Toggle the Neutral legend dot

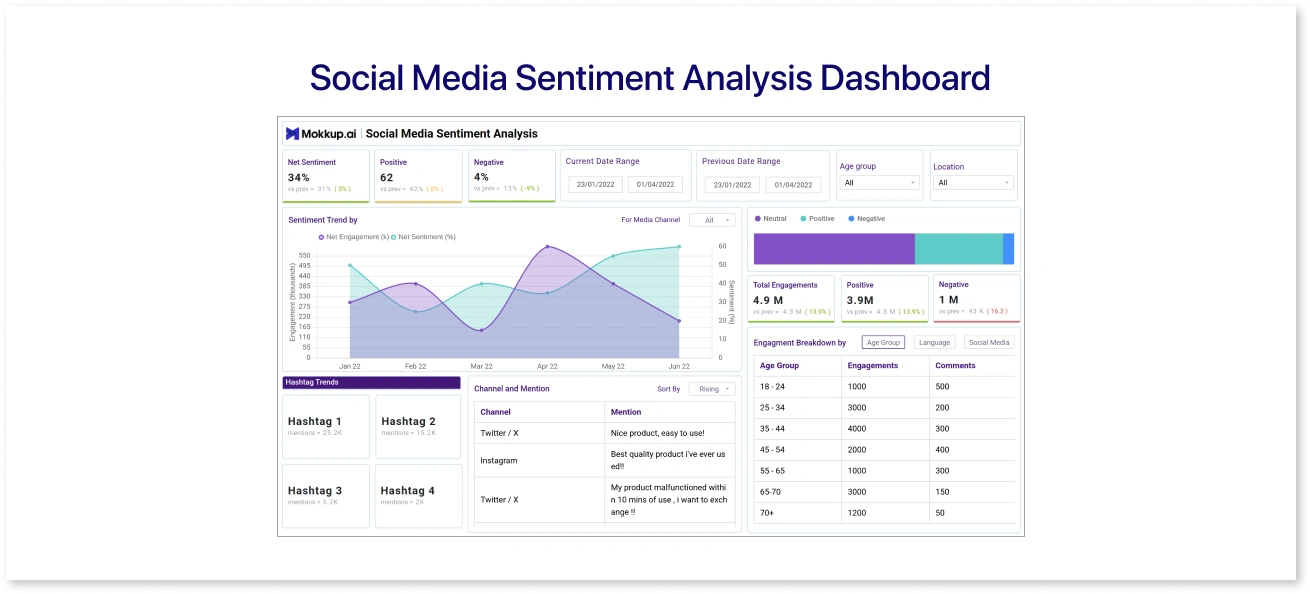758,218
